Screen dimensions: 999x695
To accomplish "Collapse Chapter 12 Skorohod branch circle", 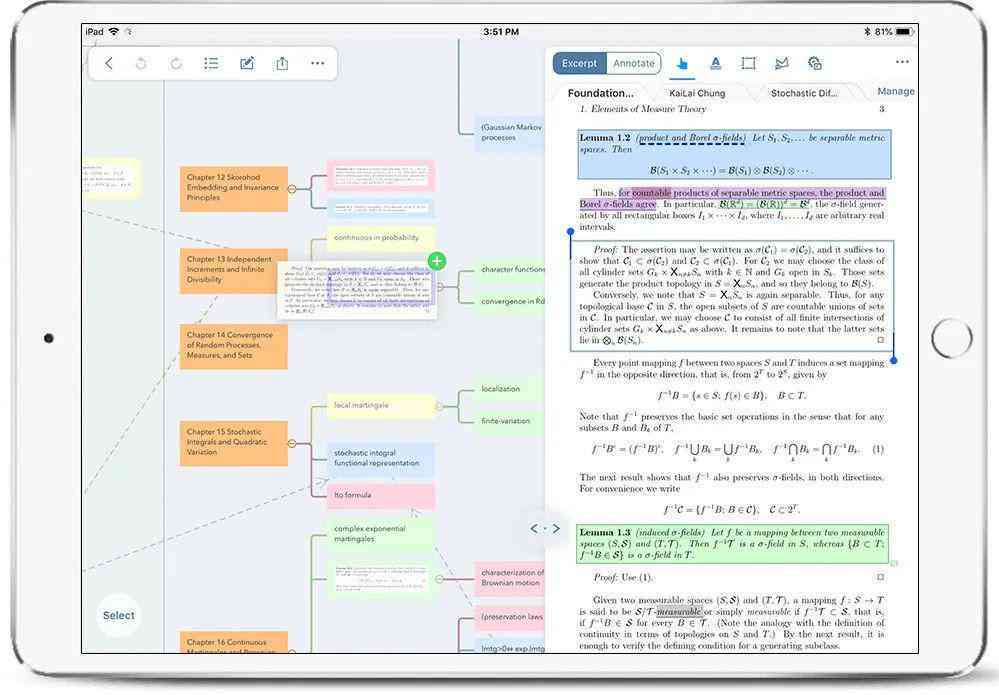I will click(x=292, y=189).
